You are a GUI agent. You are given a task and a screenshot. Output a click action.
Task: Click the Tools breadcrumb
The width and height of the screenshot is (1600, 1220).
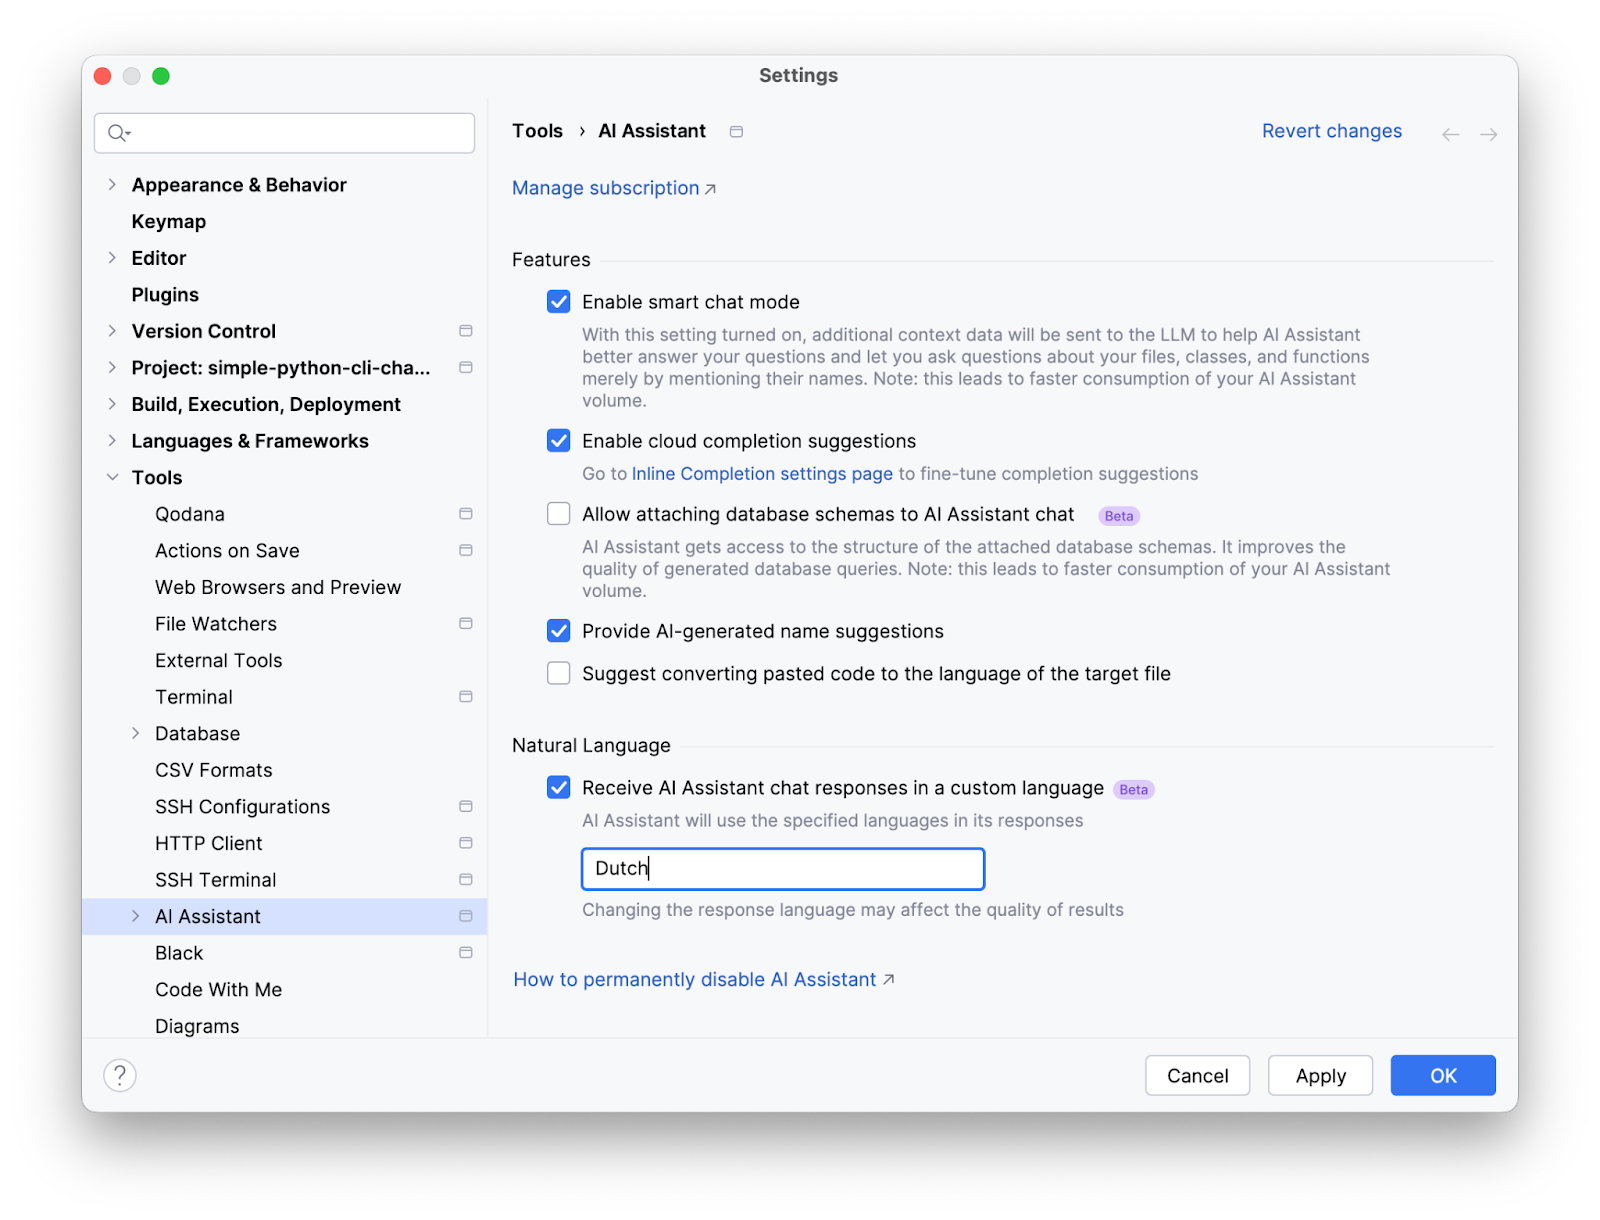point(538,131)
